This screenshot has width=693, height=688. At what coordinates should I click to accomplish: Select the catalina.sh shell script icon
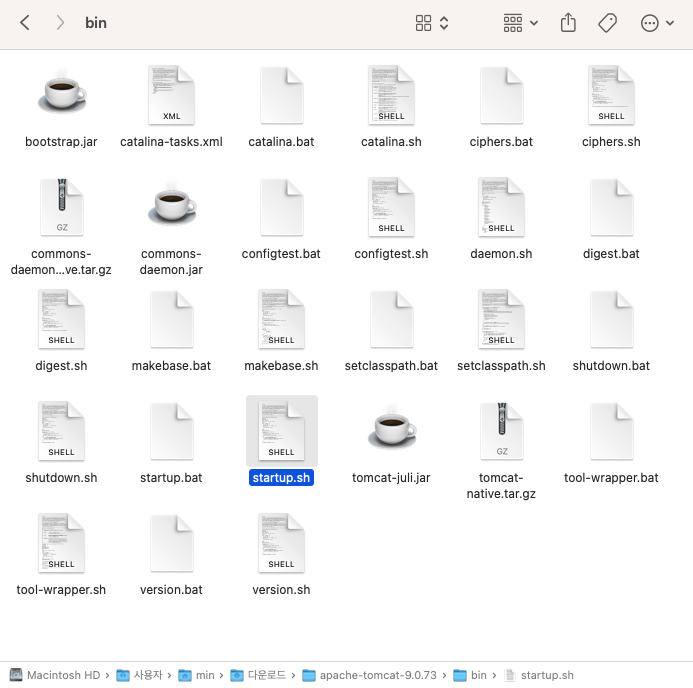click(391, 95)
